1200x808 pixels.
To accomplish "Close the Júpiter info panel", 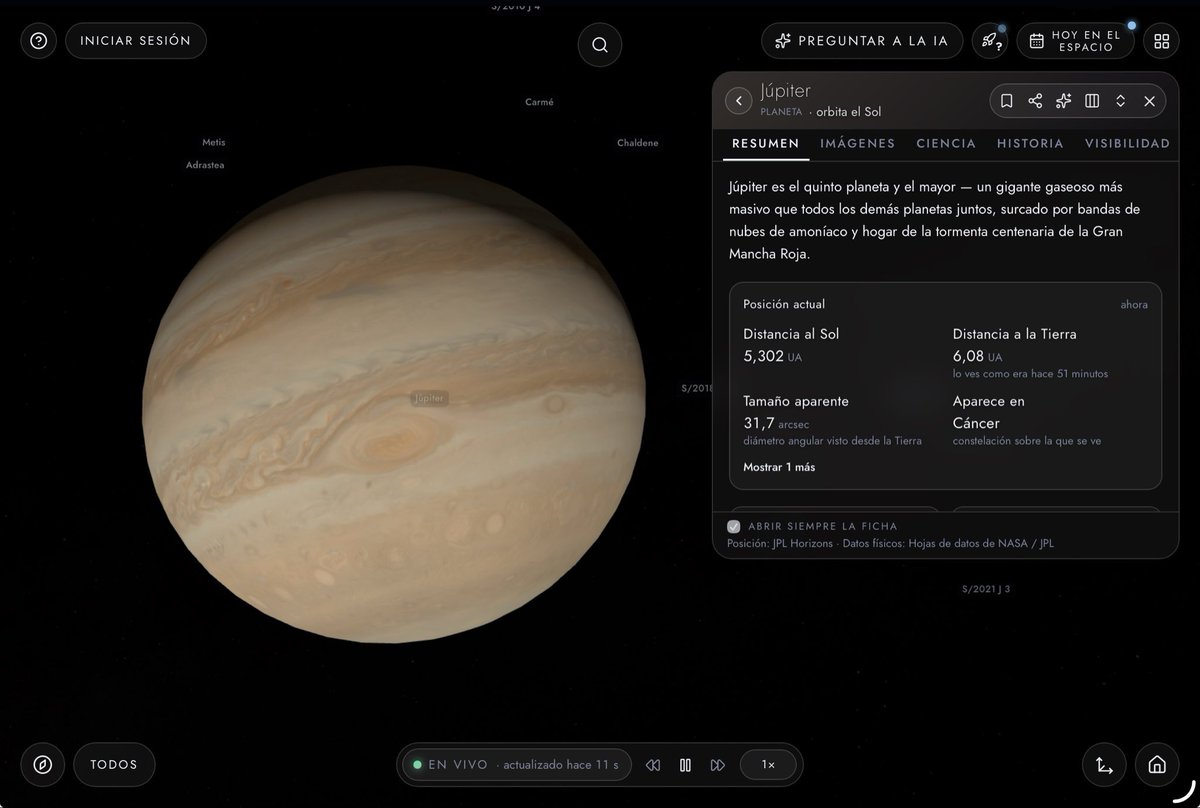I will pyautogui.click(x=1149, y=101).
